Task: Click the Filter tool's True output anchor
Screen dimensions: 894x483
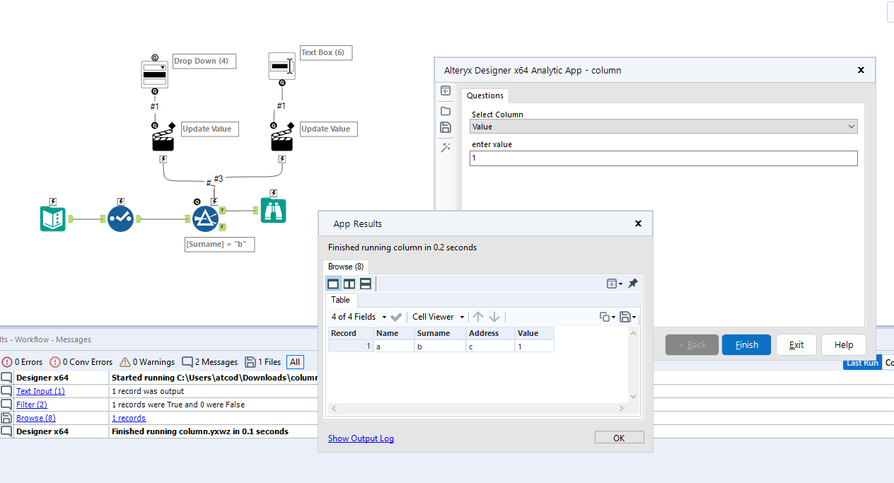Action: (222, 210)
